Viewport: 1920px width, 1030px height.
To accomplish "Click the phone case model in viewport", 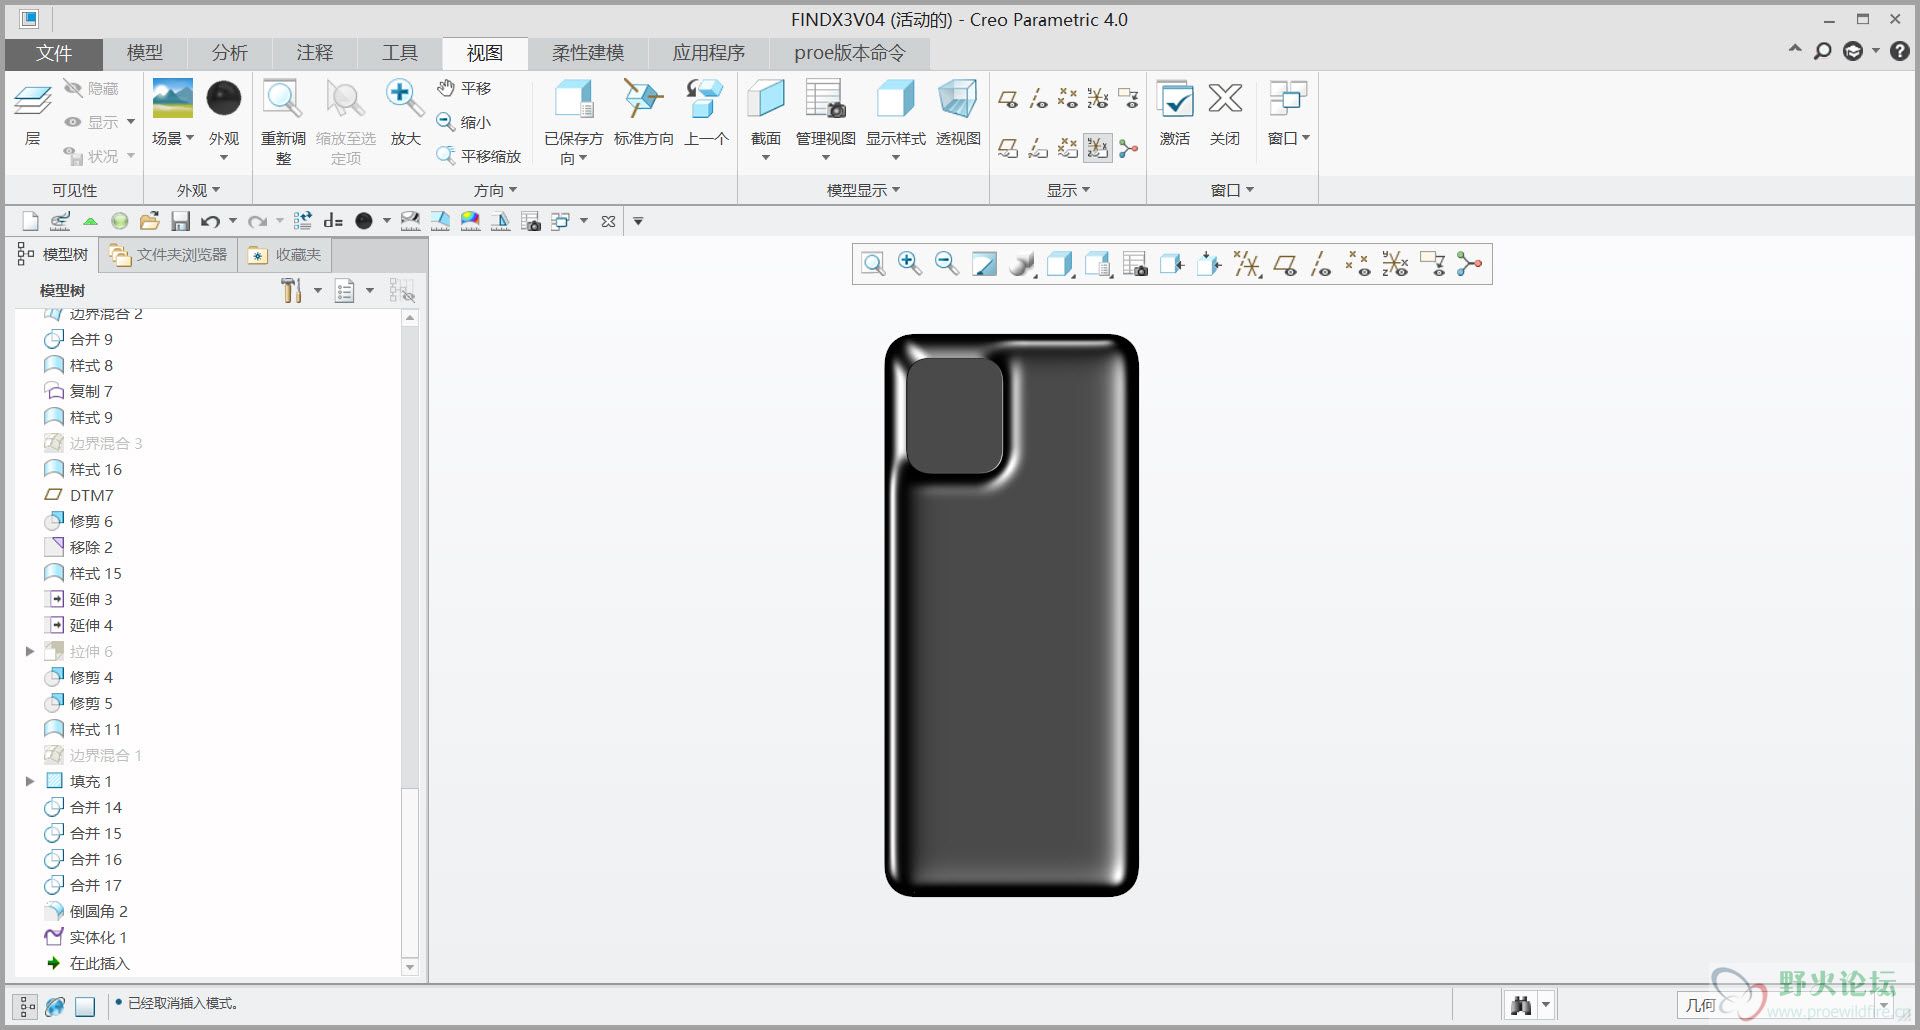I will click(x=1012, y=615).
